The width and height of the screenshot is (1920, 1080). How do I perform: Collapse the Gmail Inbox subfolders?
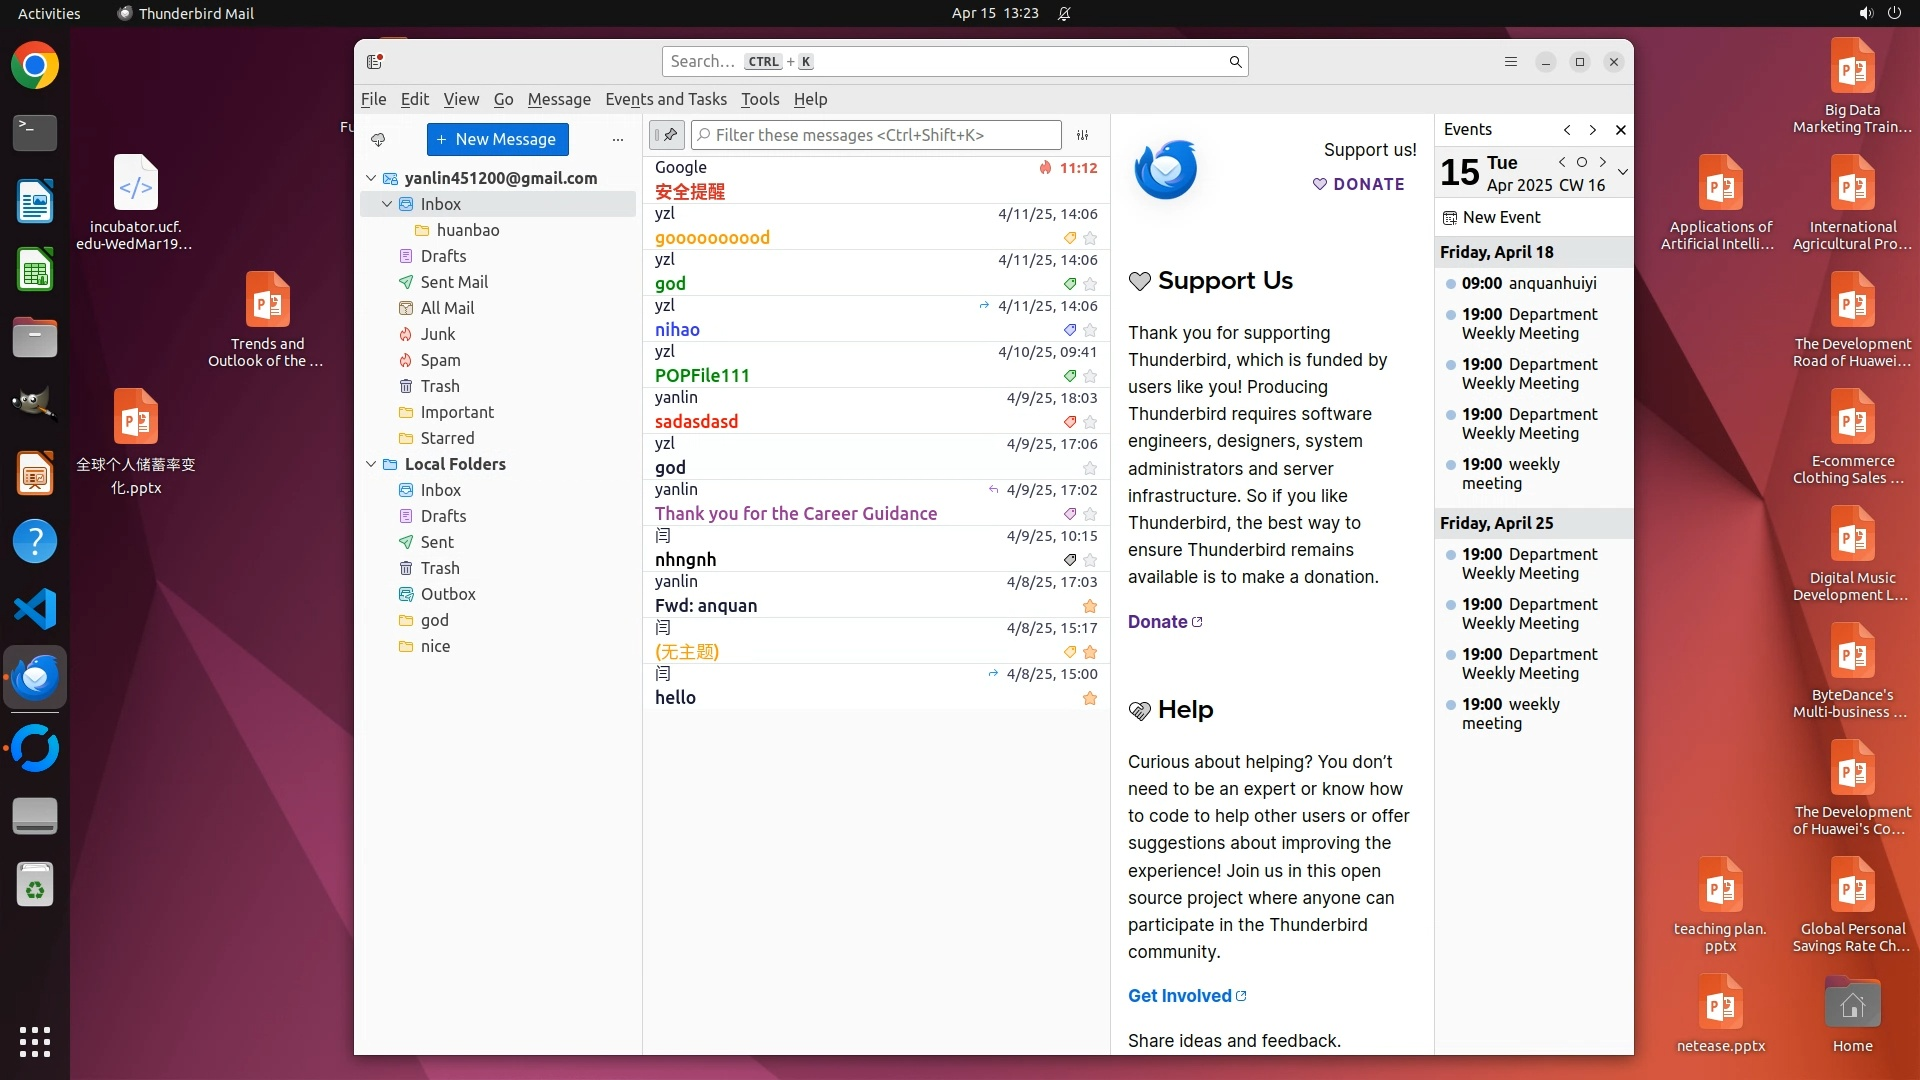click(x=387, y=204)
